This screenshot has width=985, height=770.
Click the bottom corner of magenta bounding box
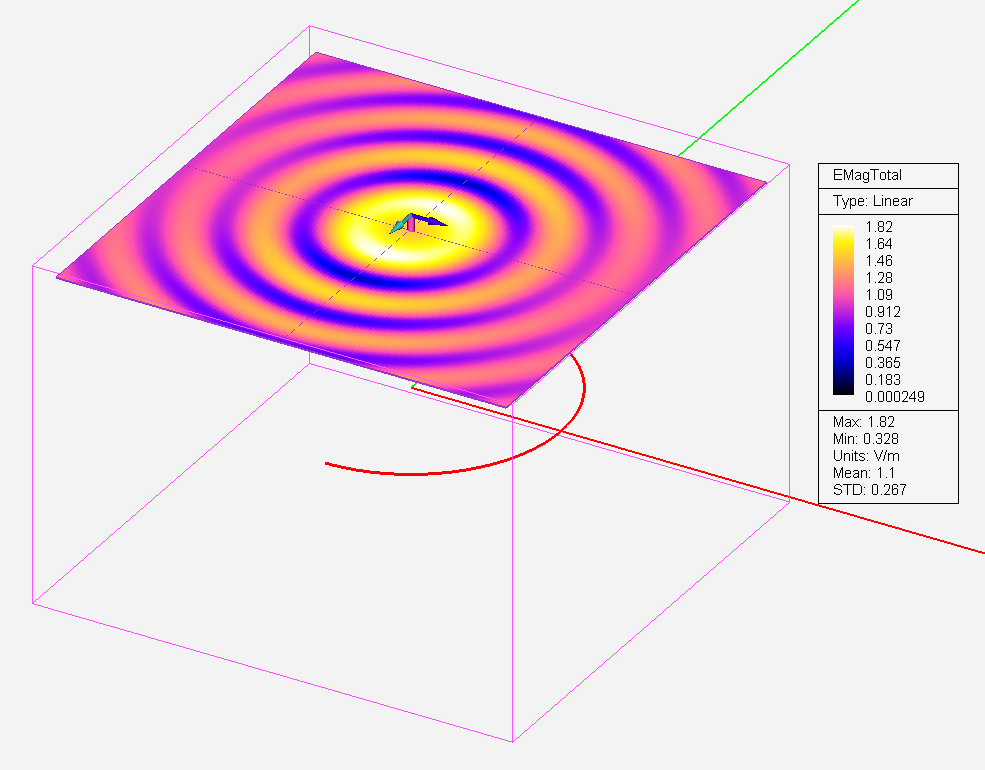[x=513, y=742]
